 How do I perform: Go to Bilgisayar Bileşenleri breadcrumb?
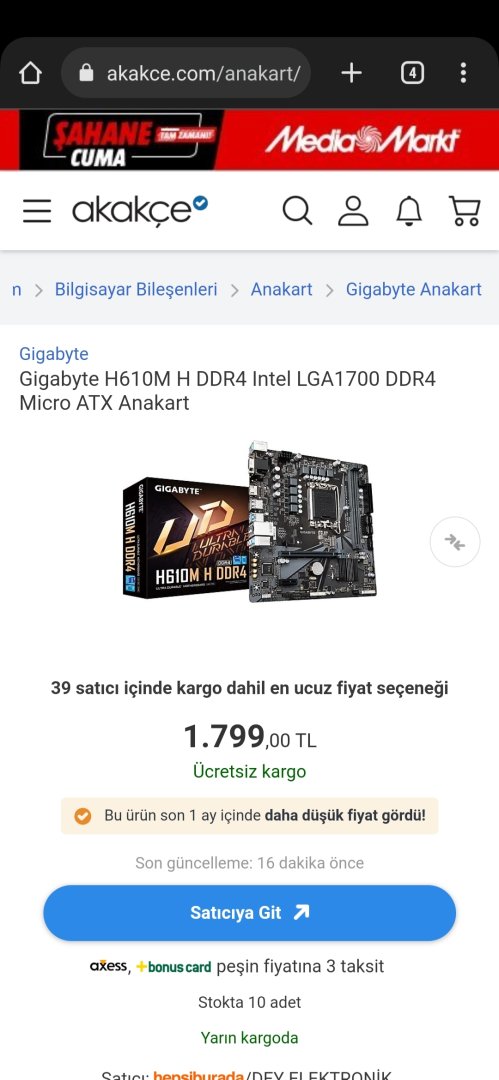click(x=136, y=289)
